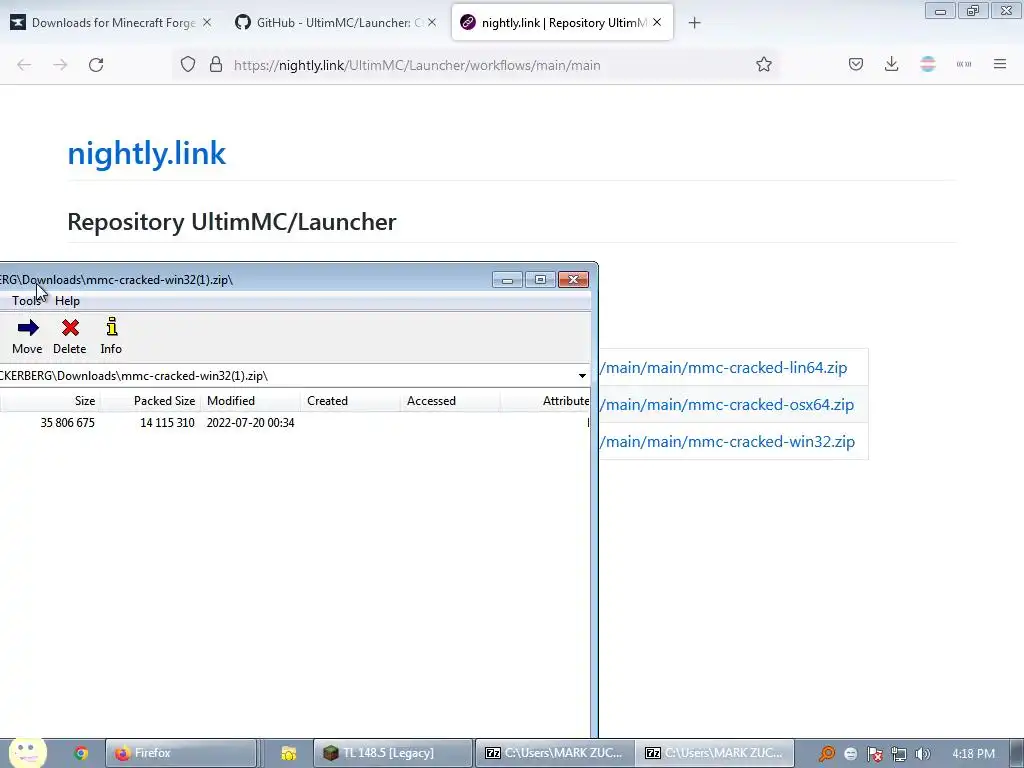Click the Save to Pocket icon
This screenshot has width=1024, height=768.
[x=856, y=64]
